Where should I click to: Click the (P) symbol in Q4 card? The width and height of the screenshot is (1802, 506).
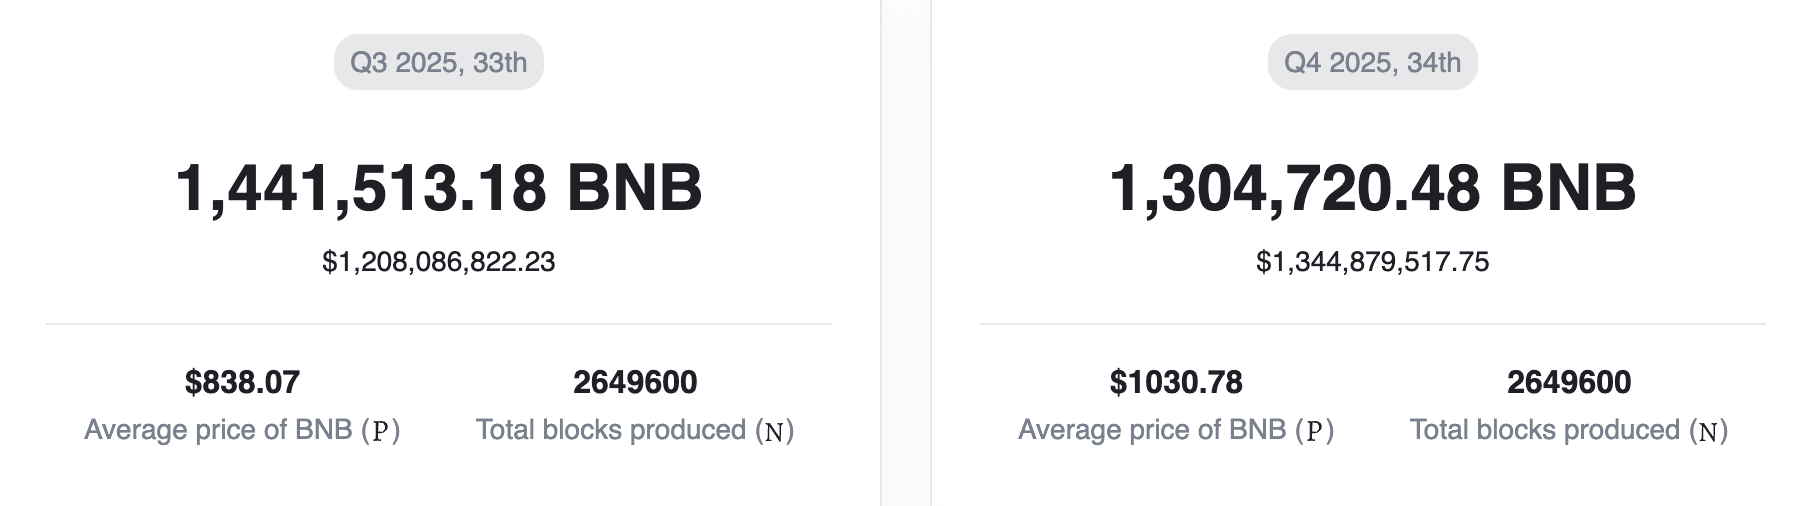[x=1315, y=431]
